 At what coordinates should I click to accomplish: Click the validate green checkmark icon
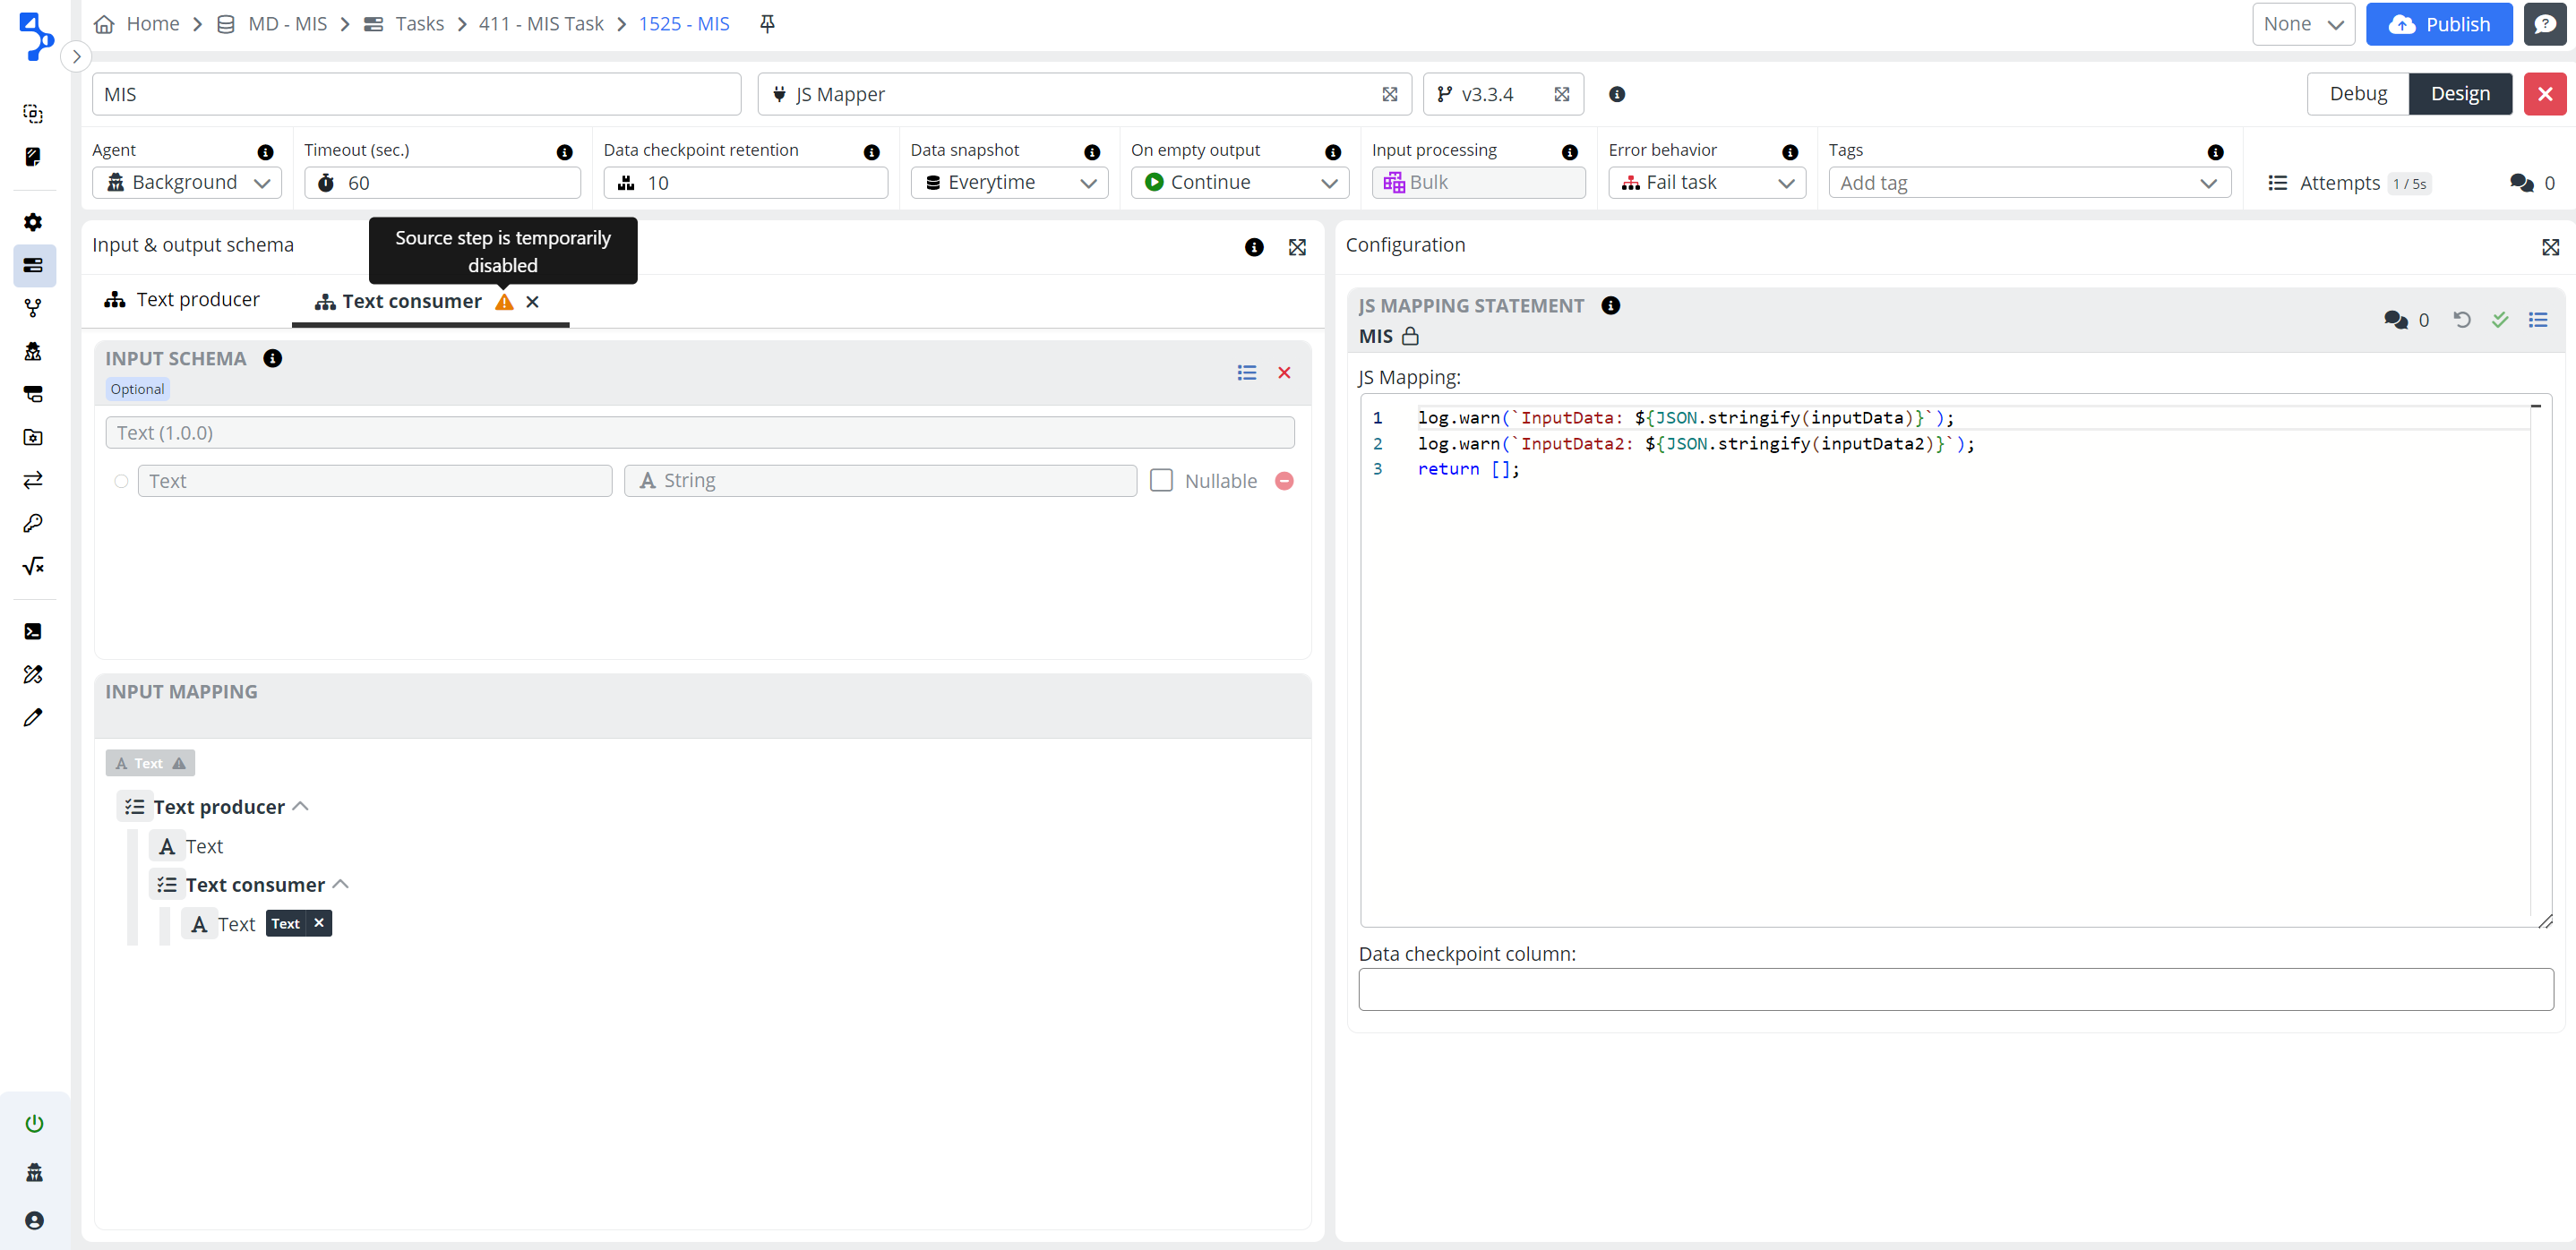2499,320
